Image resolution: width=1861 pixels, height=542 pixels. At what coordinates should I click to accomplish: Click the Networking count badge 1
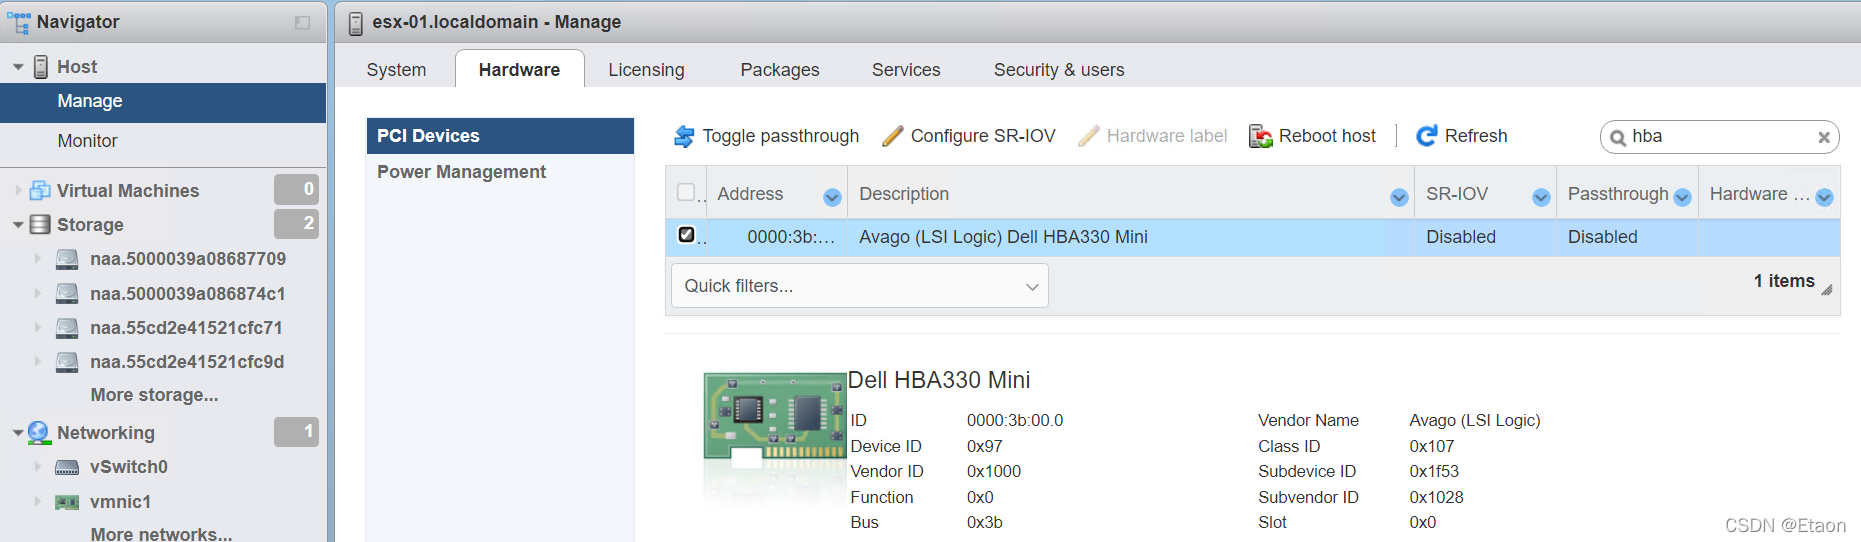pos(297,432)
